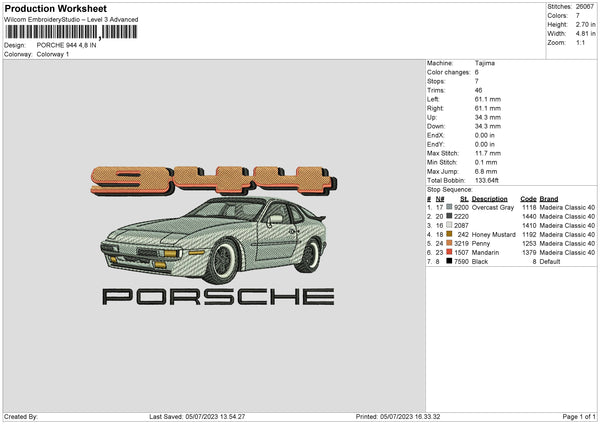Click the Brand column header

coord(550,197)
